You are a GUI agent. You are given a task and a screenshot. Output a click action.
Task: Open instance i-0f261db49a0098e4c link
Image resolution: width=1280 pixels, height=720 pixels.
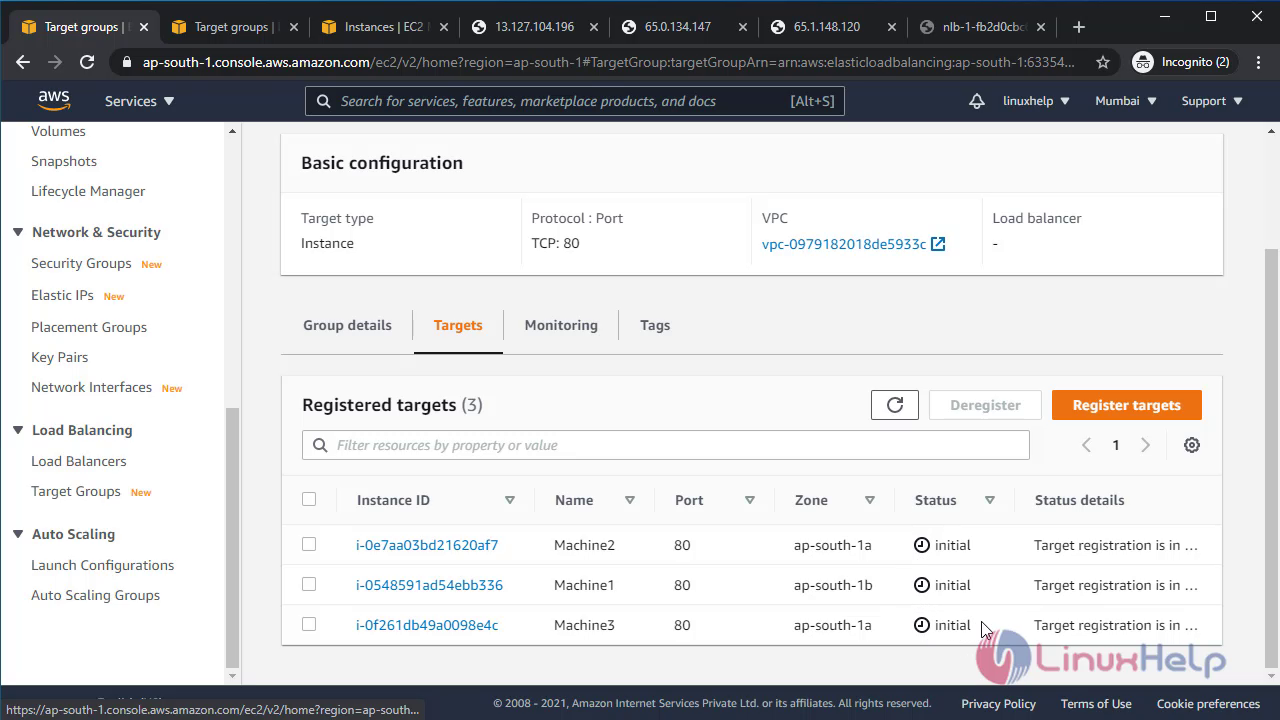coord(427,625)
